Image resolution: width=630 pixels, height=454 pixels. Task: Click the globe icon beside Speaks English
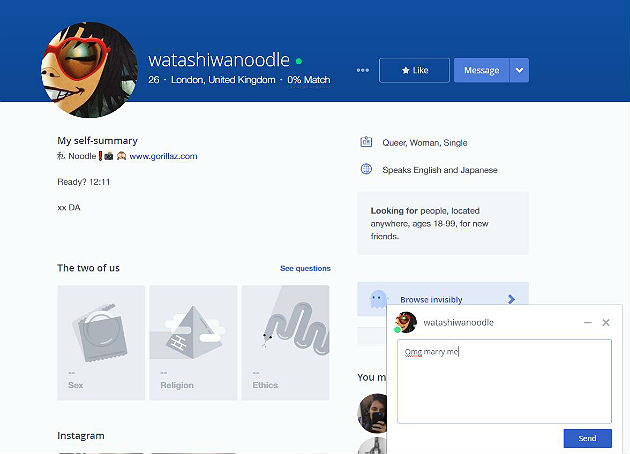point(366,169)
